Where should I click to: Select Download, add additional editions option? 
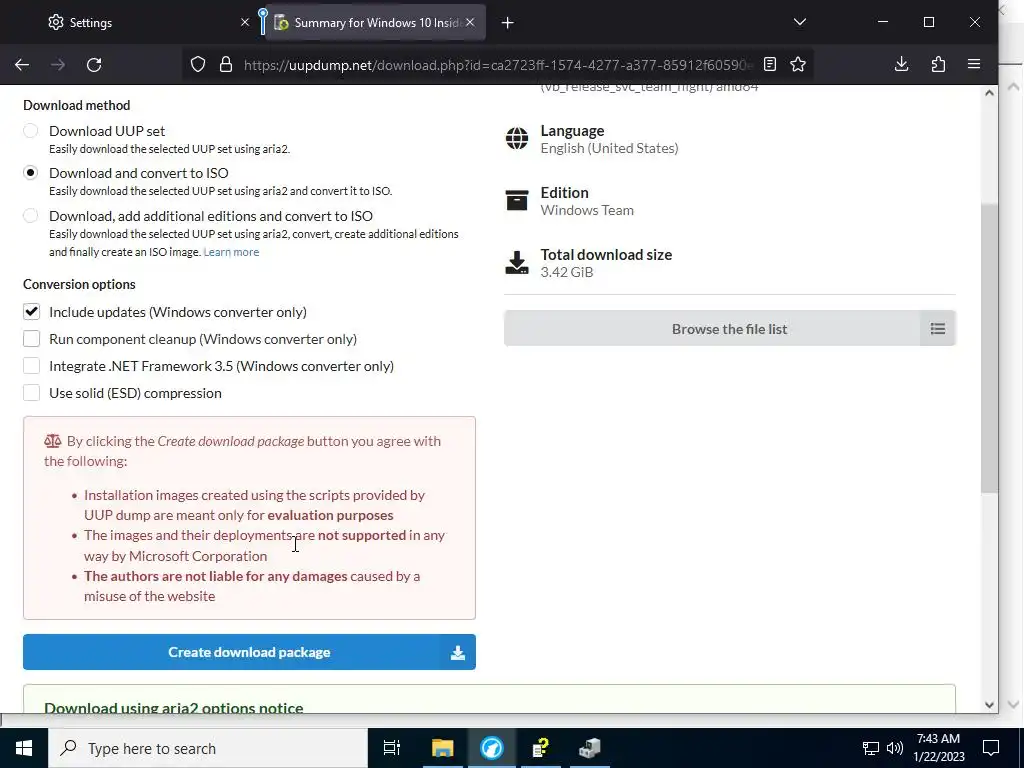click(31, 216)
